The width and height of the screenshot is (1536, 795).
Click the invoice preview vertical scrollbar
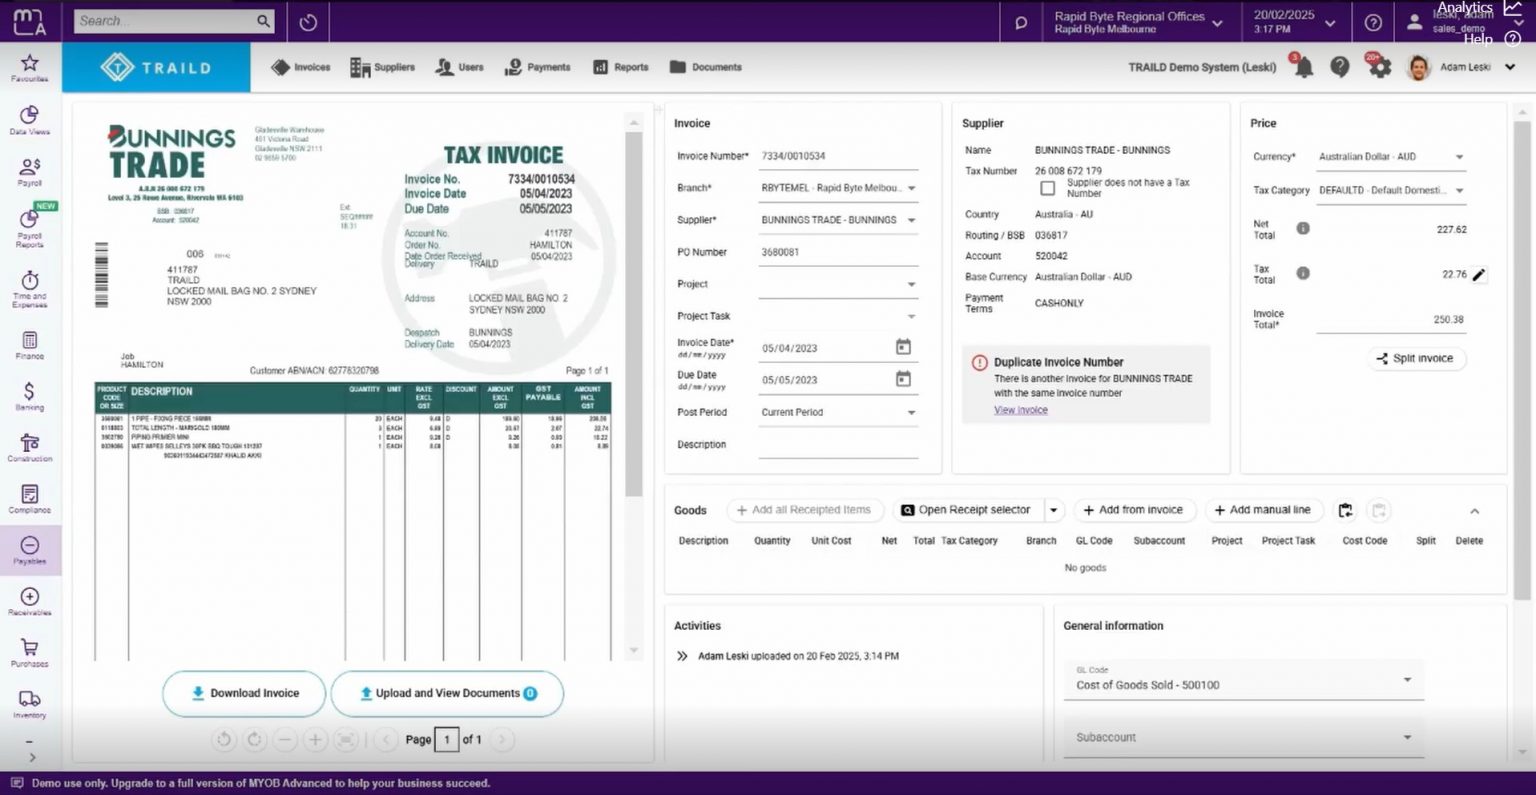[633, 313]
